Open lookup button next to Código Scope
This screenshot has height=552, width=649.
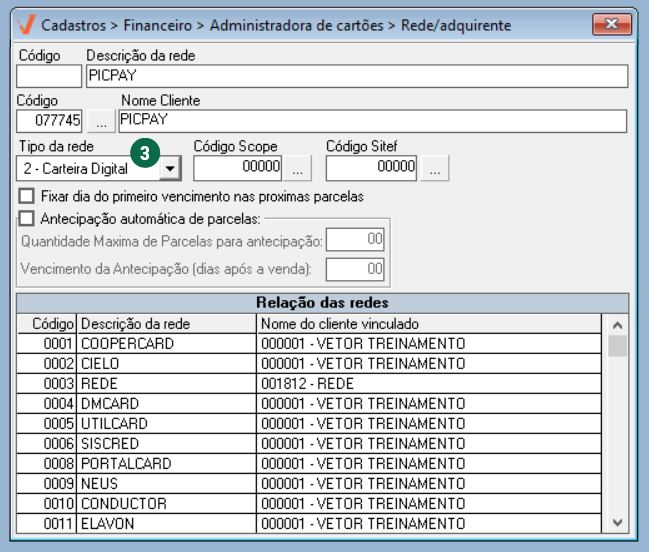[x=298, y=168]
